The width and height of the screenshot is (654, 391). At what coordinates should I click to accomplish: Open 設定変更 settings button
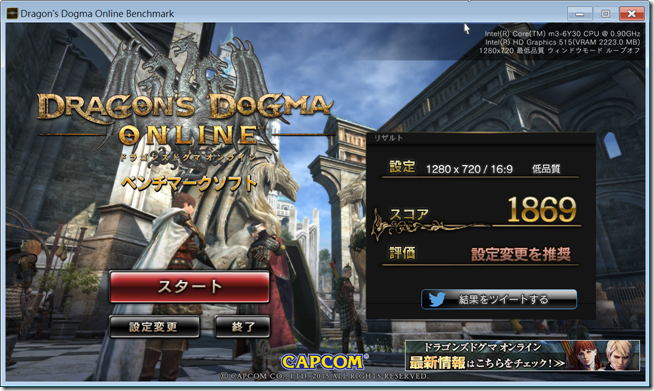point(154,327)
